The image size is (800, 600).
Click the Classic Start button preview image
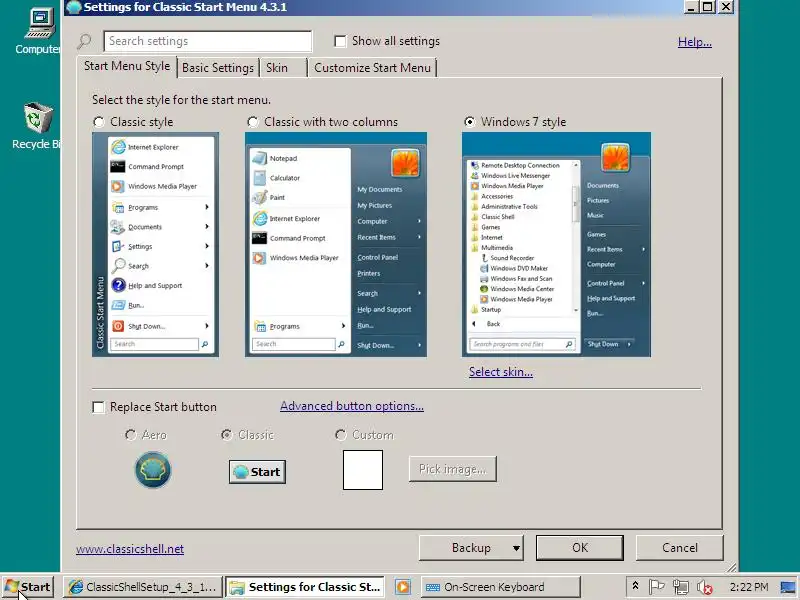257,471
